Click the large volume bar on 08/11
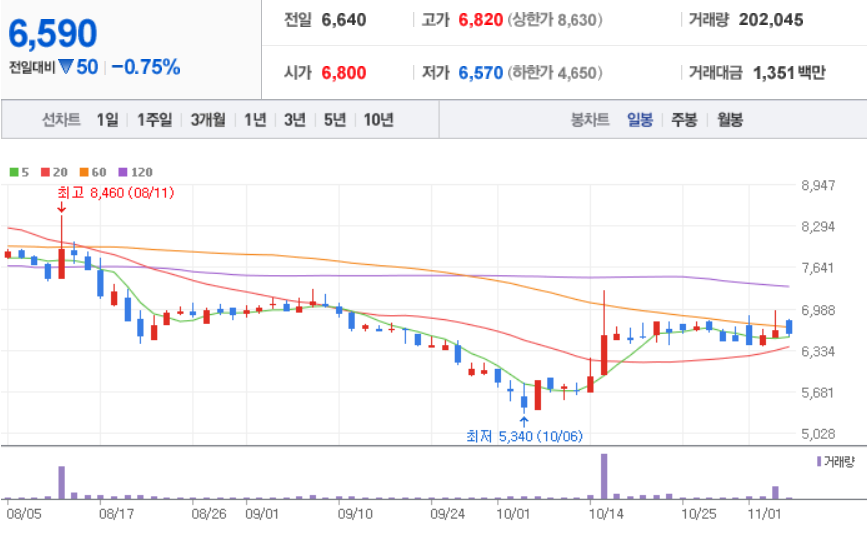Viewport: 867px width, 542px height. pyautogui.click(x=61, y=483)
